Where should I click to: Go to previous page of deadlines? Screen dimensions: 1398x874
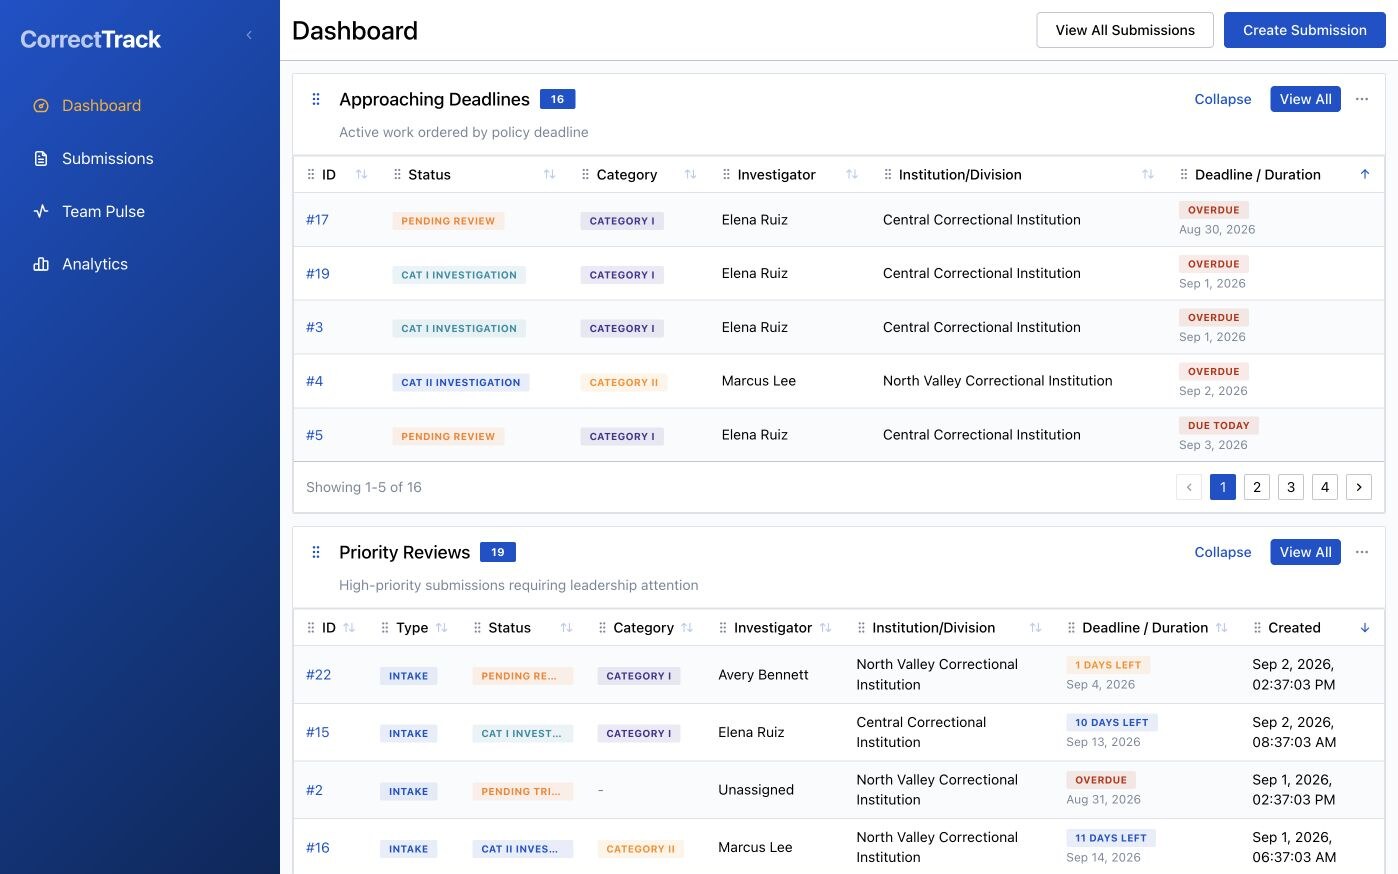[1189, 487]
